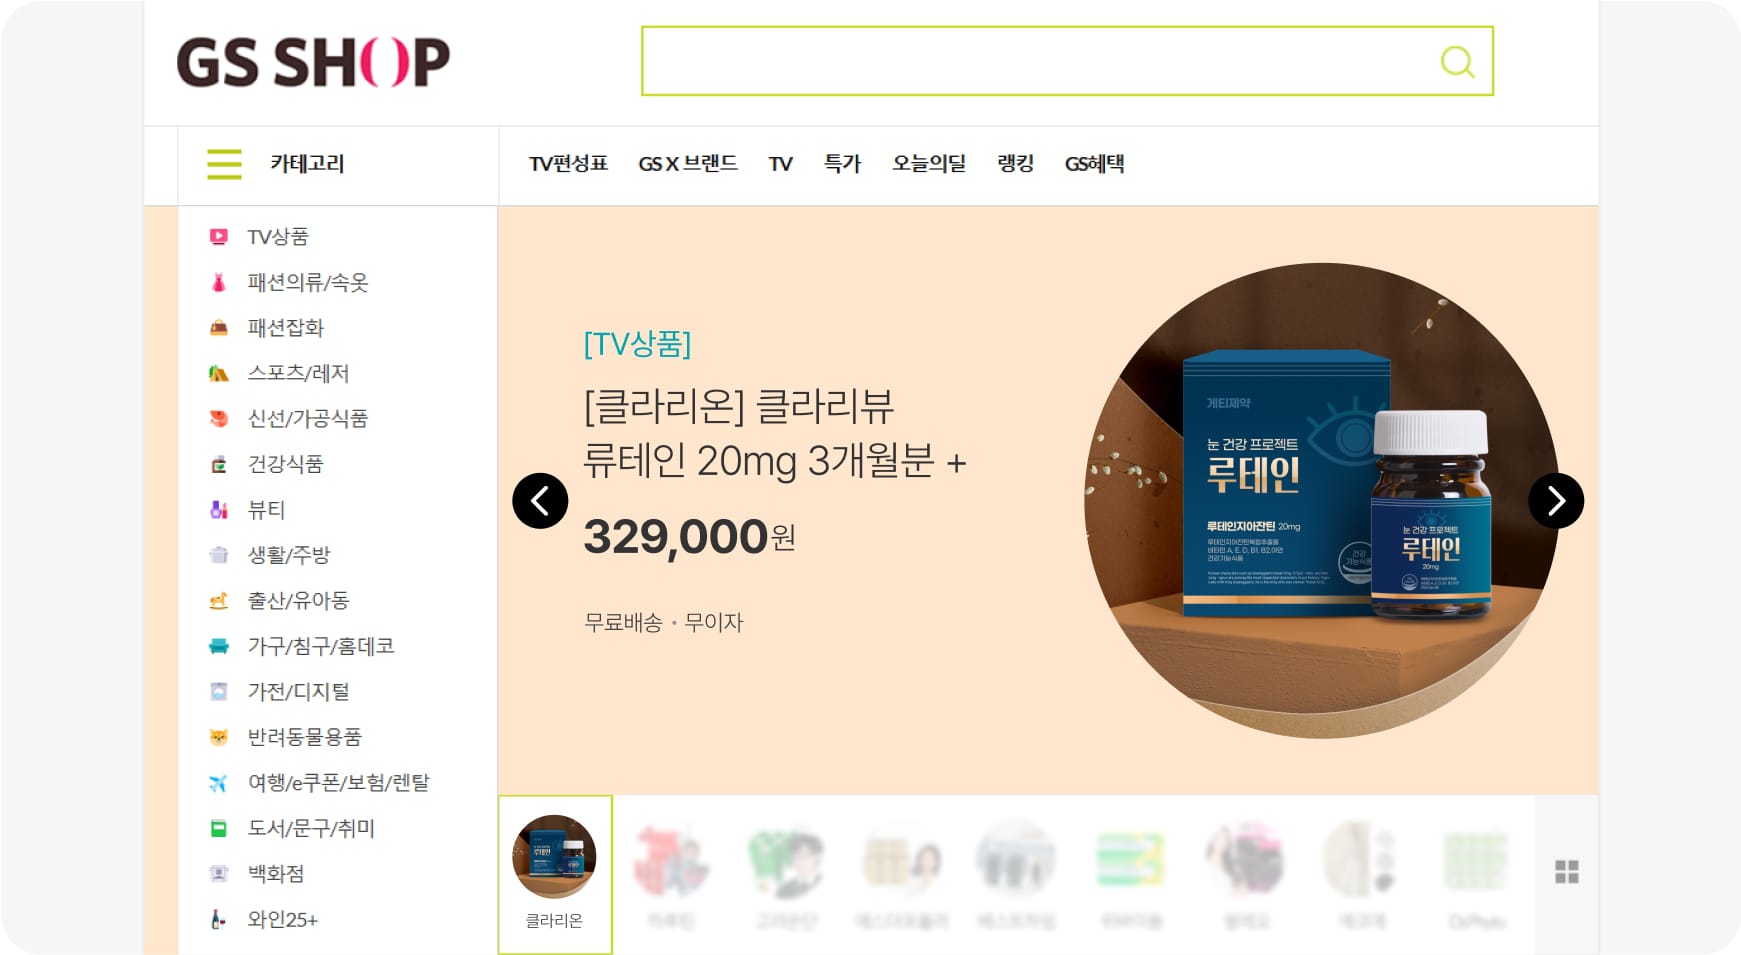Open the 클라리뷰 루테인 product title

pos(775,434)
